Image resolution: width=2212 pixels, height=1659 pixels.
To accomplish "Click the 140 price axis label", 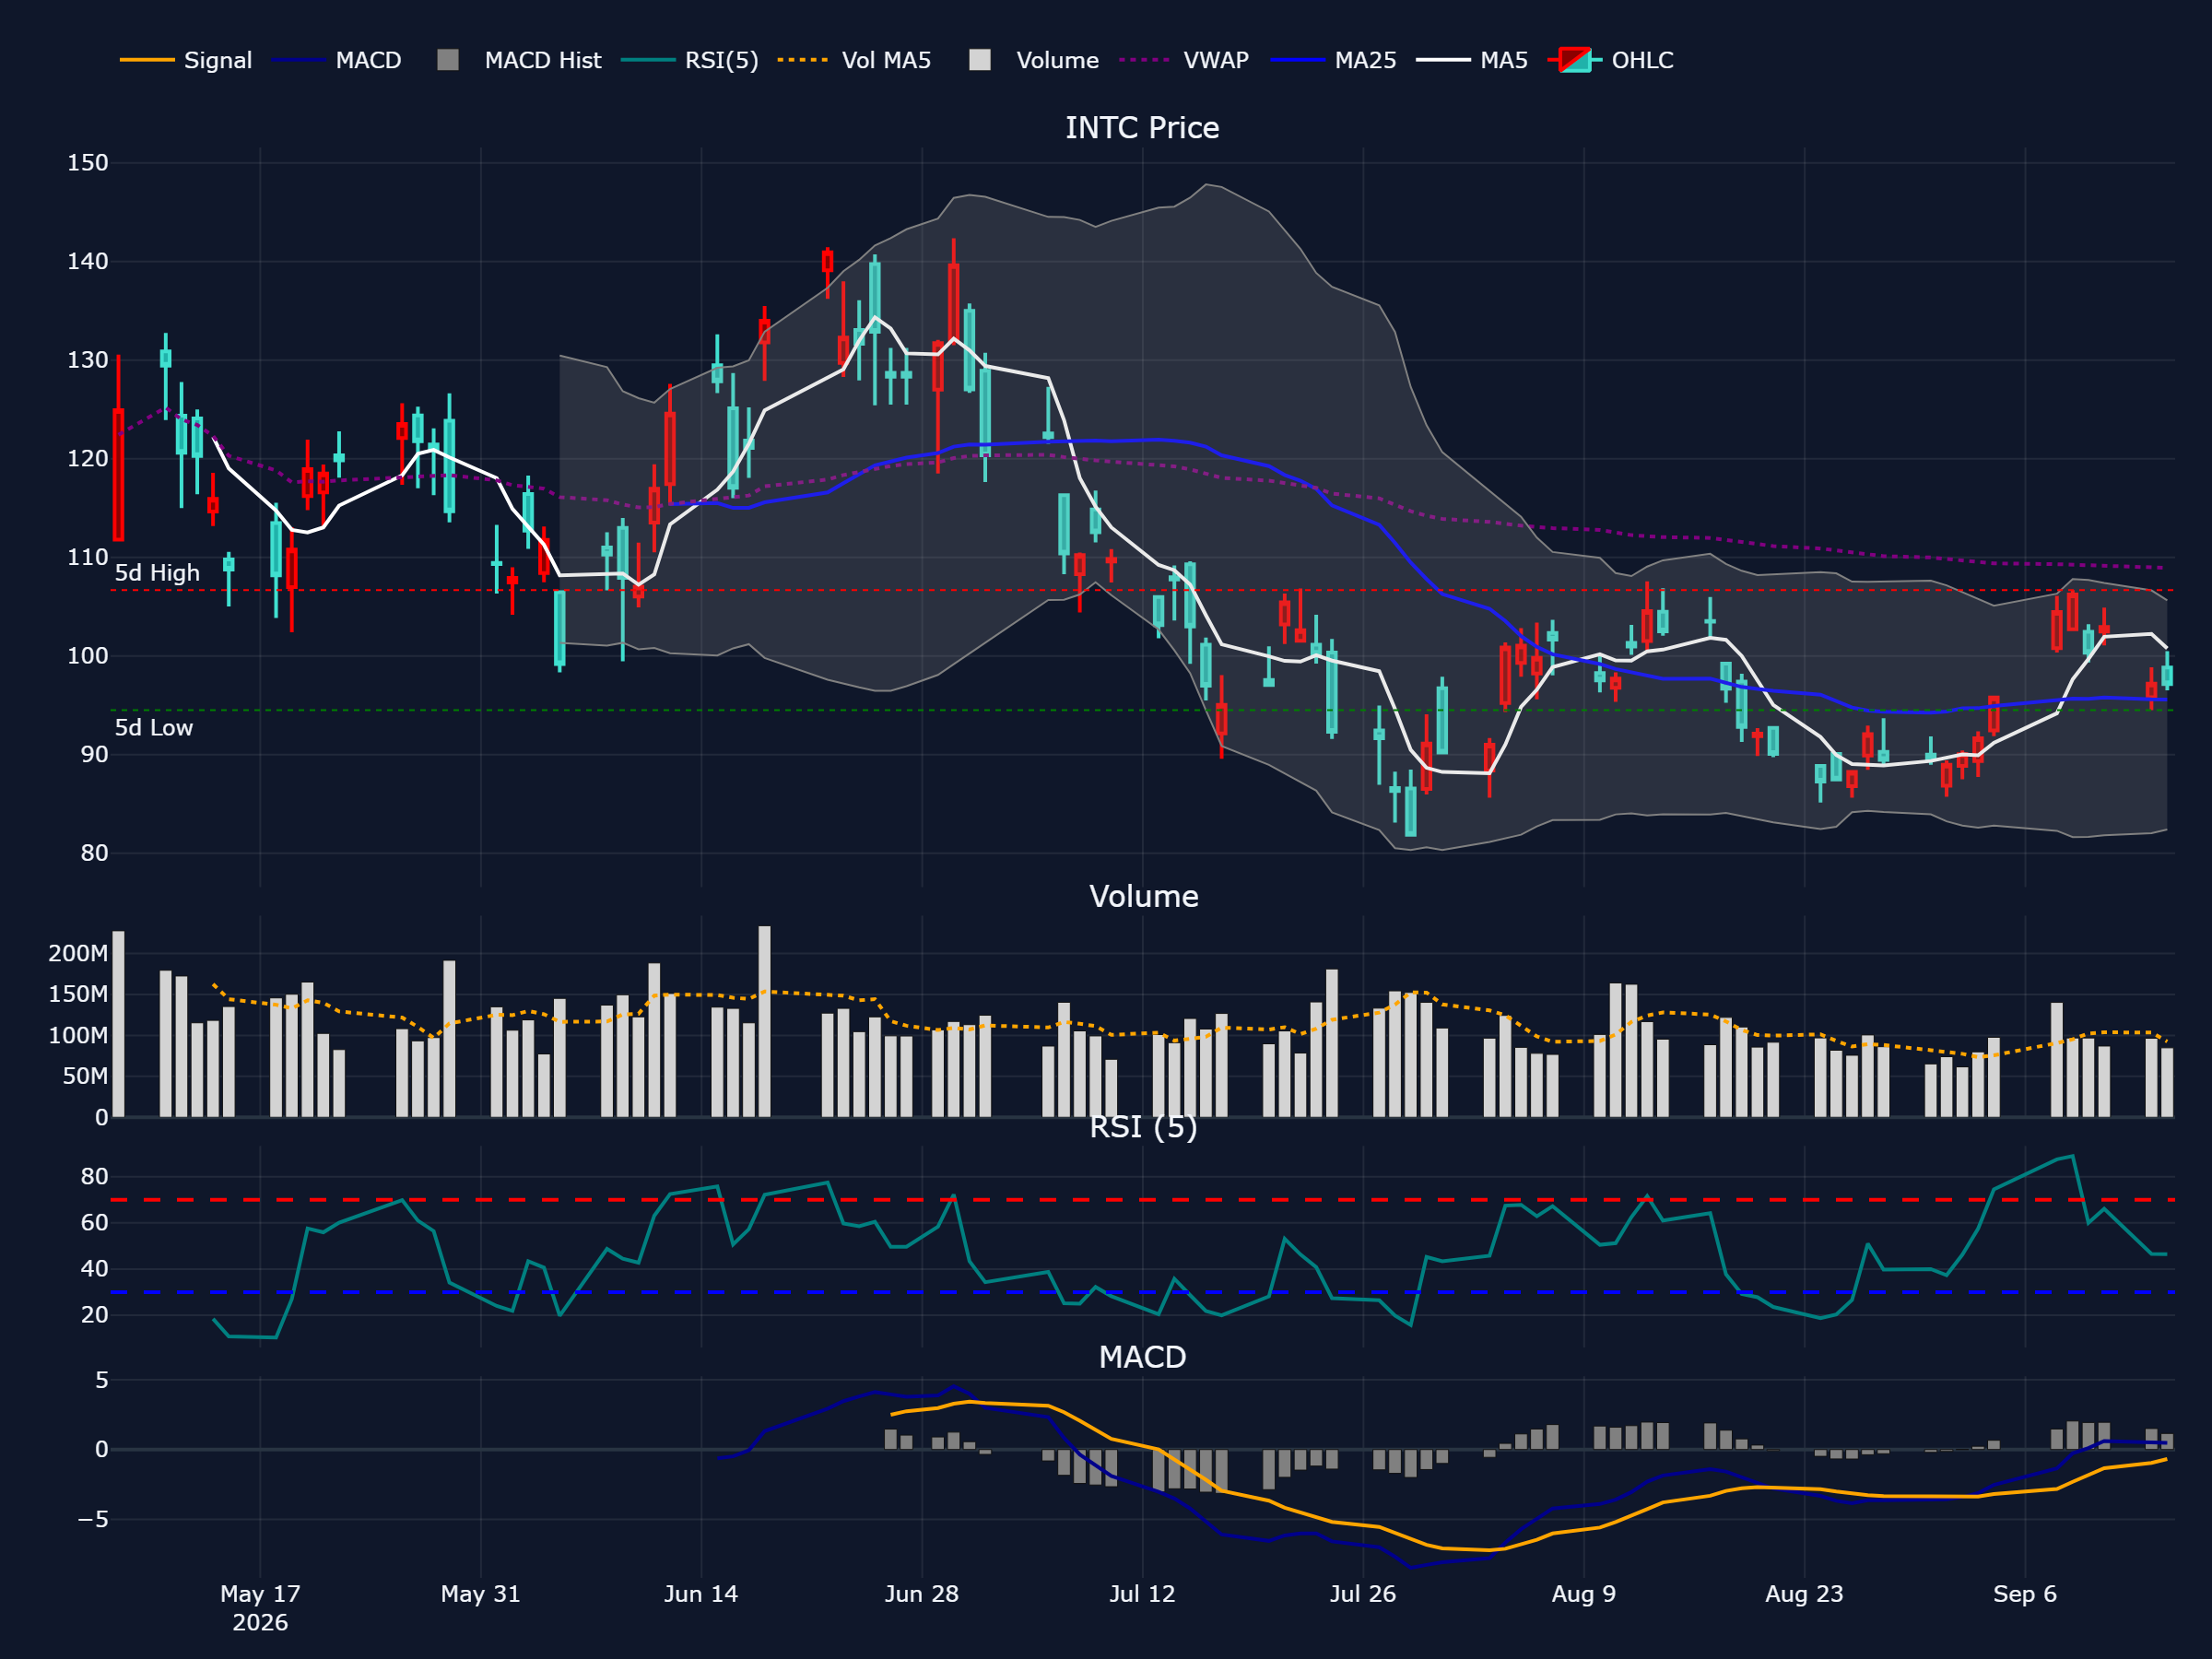I will point(88,262).
